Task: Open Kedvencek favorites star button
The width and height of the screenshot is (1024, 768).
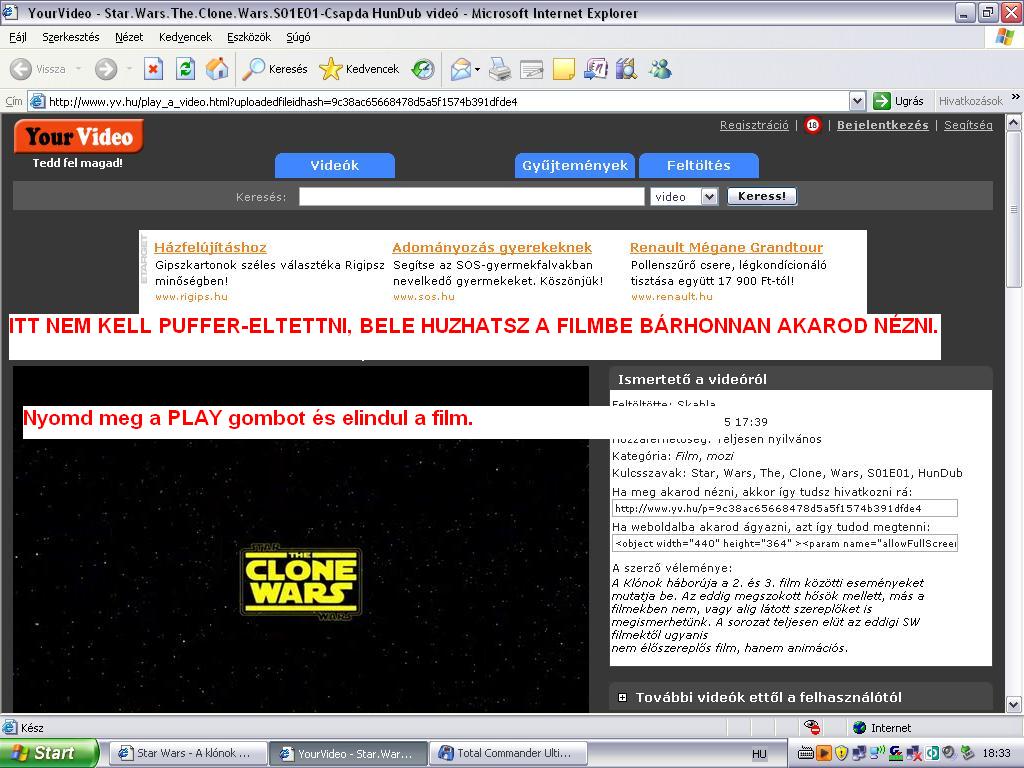Action: point(359,69)
